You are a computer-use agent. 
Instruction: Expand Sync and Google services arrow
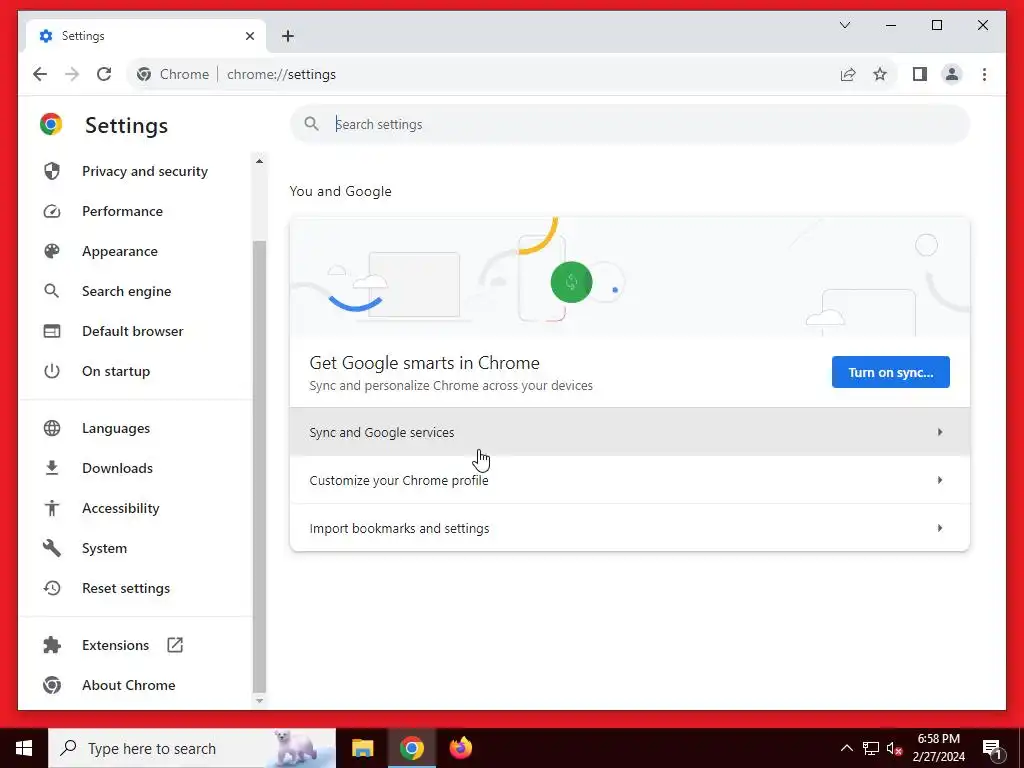940,432
